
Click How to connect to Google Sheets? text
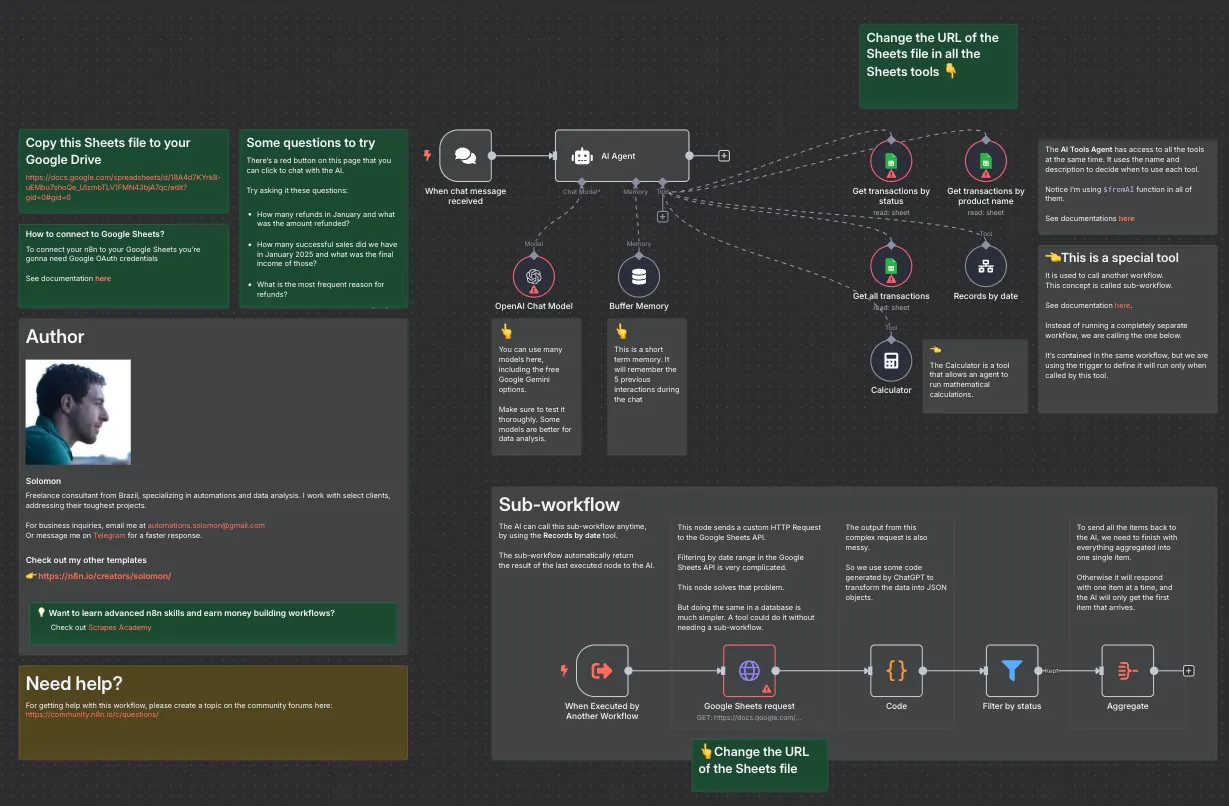coord(95,234)
